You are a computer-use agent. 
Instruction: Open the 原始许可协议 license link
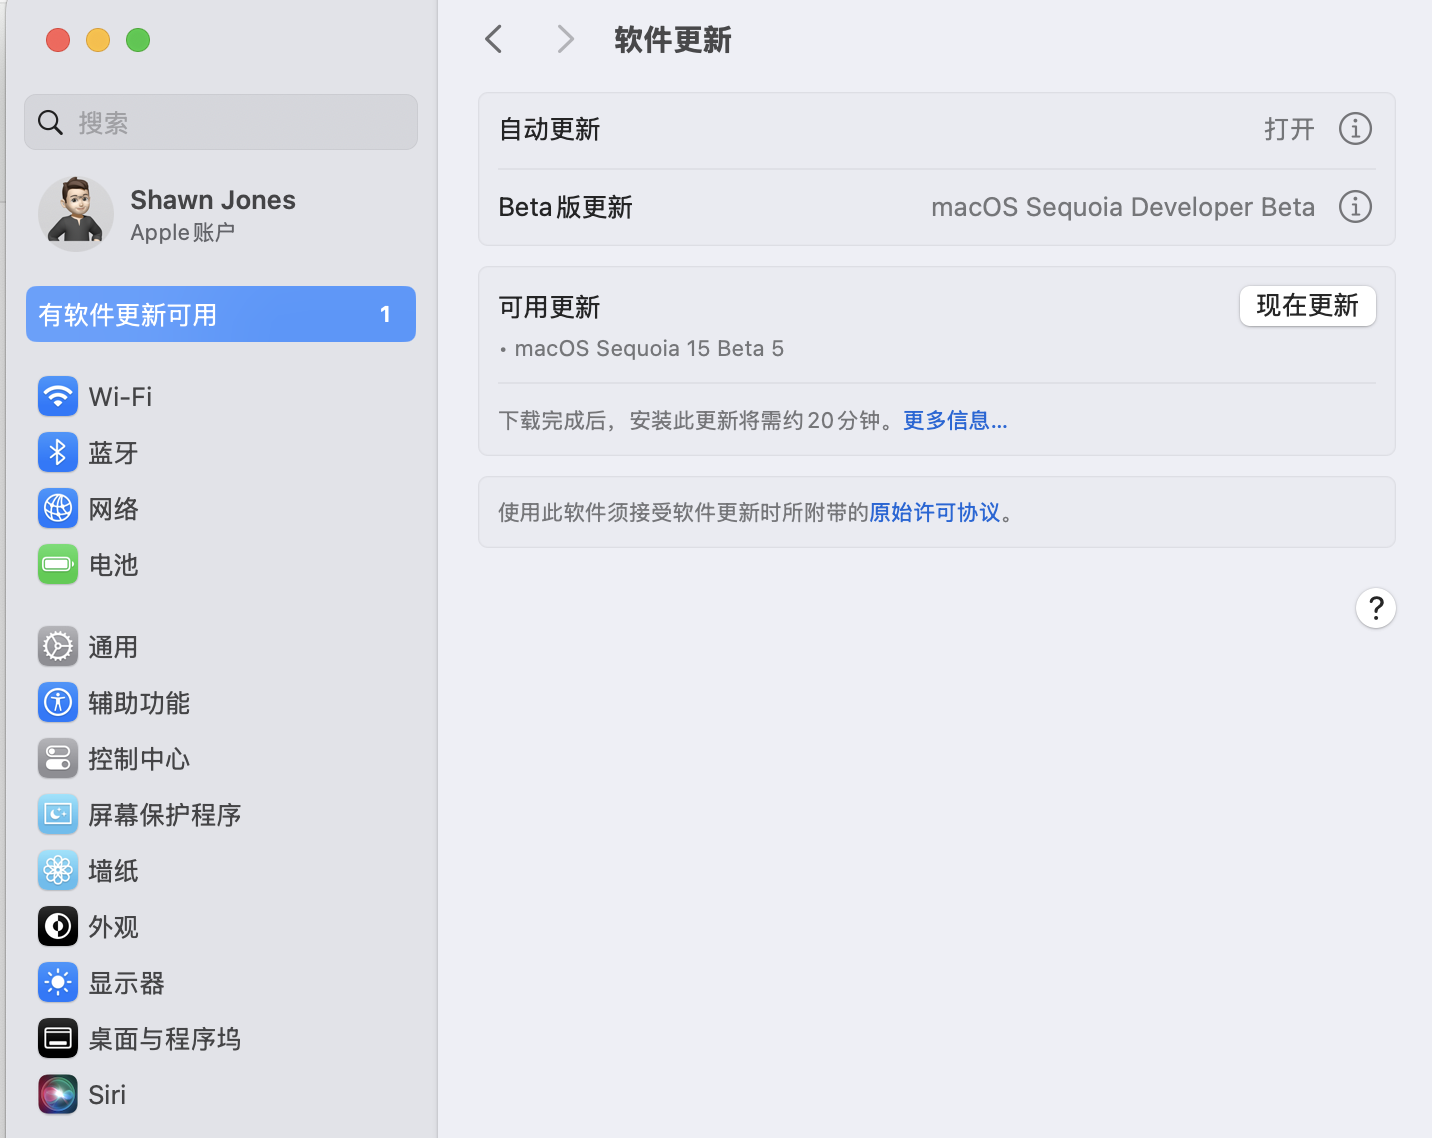935,513
